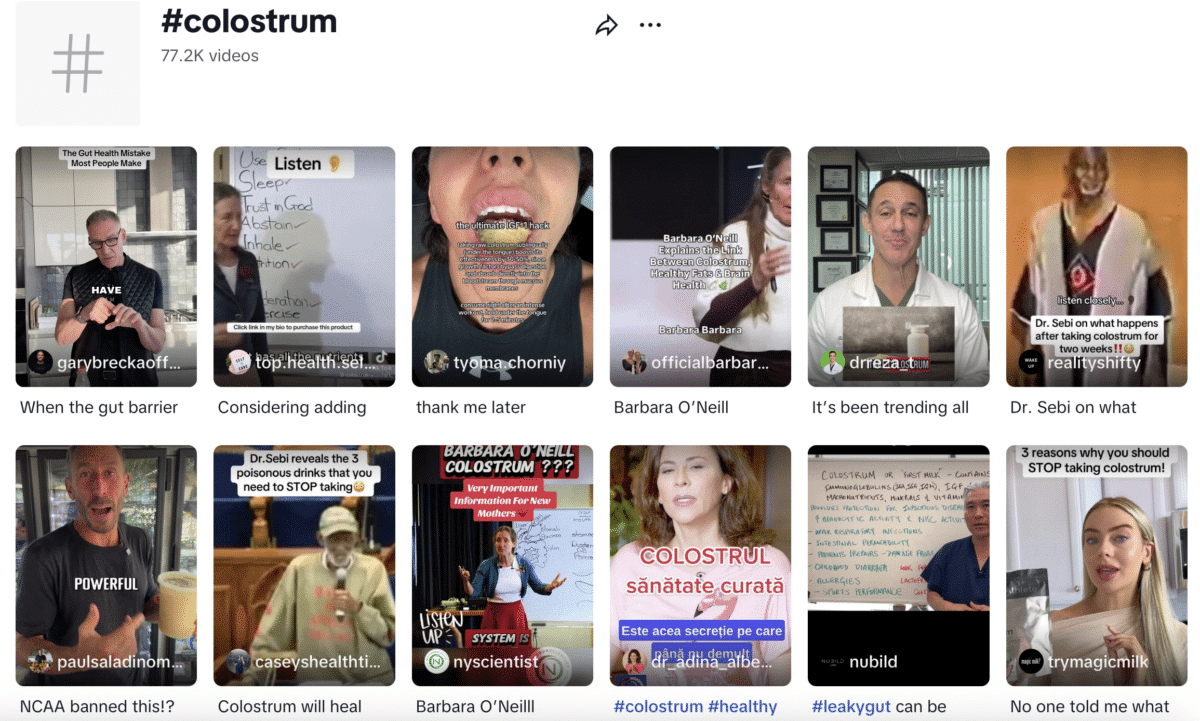The width and height of the screenshot is (1200, 721).
Task: Open the three-dot more options menu
Action: (650, 26)
